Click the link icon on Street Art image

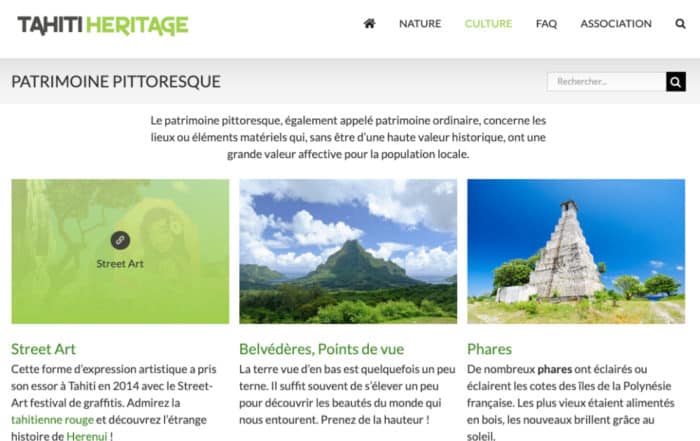coord(120,240)
